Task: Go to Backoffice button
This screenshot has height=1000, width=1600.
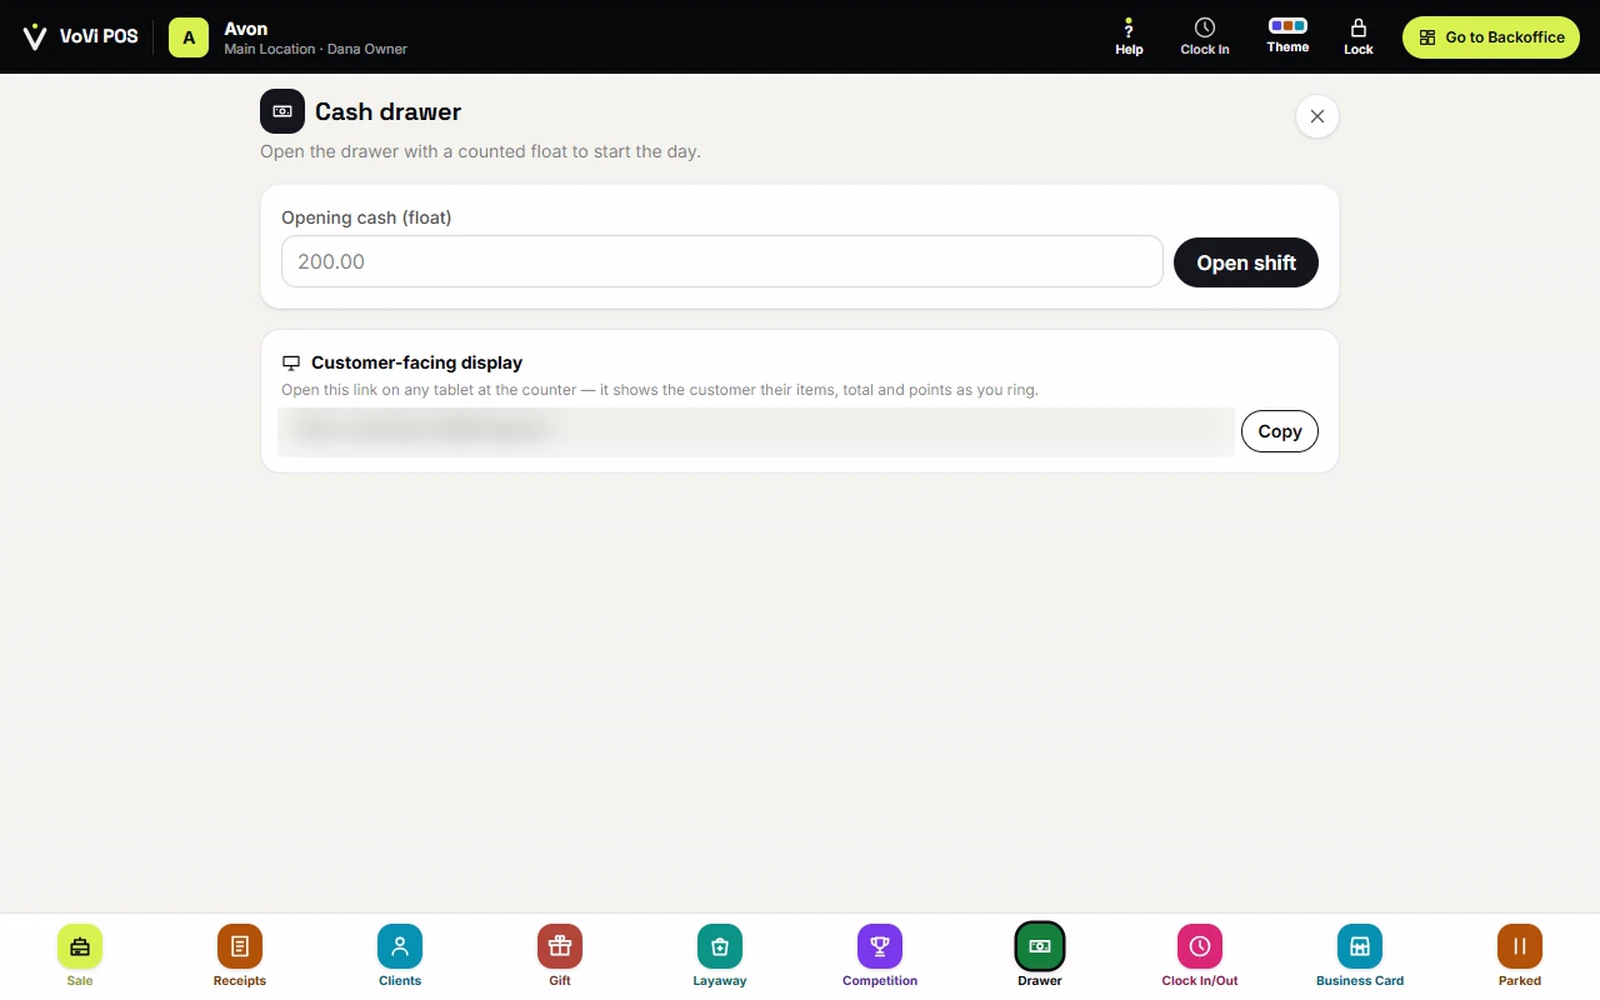Action: pyautogui.click(x=1491, y=37)
